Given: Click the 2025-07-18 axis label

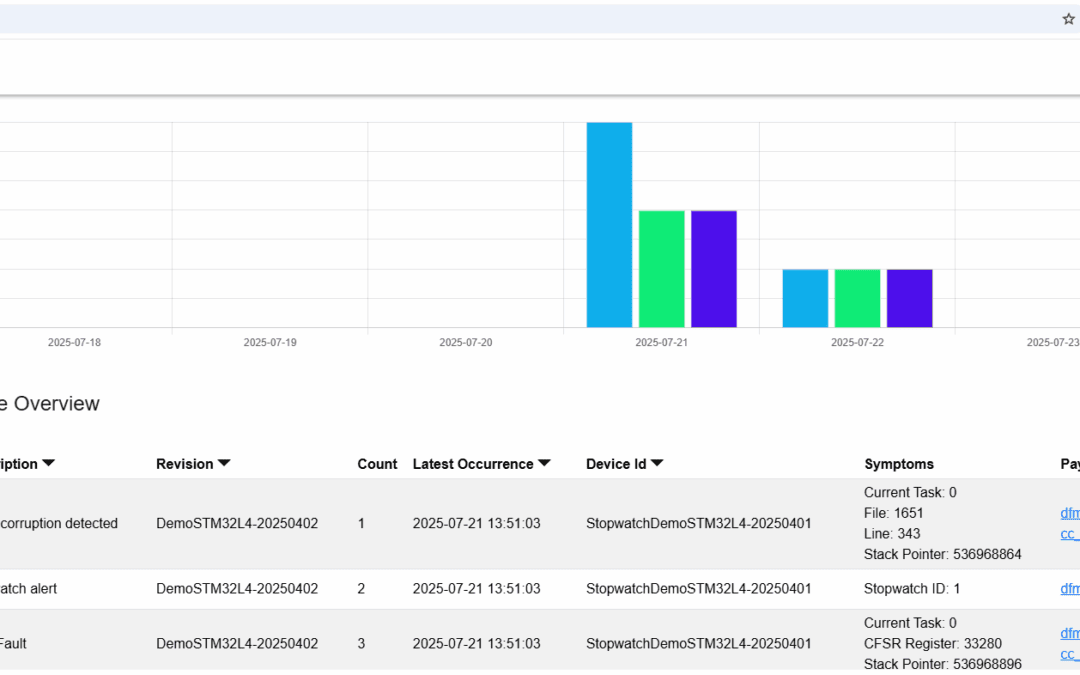Looking at the screenshot, I should (x=74, y=342).
